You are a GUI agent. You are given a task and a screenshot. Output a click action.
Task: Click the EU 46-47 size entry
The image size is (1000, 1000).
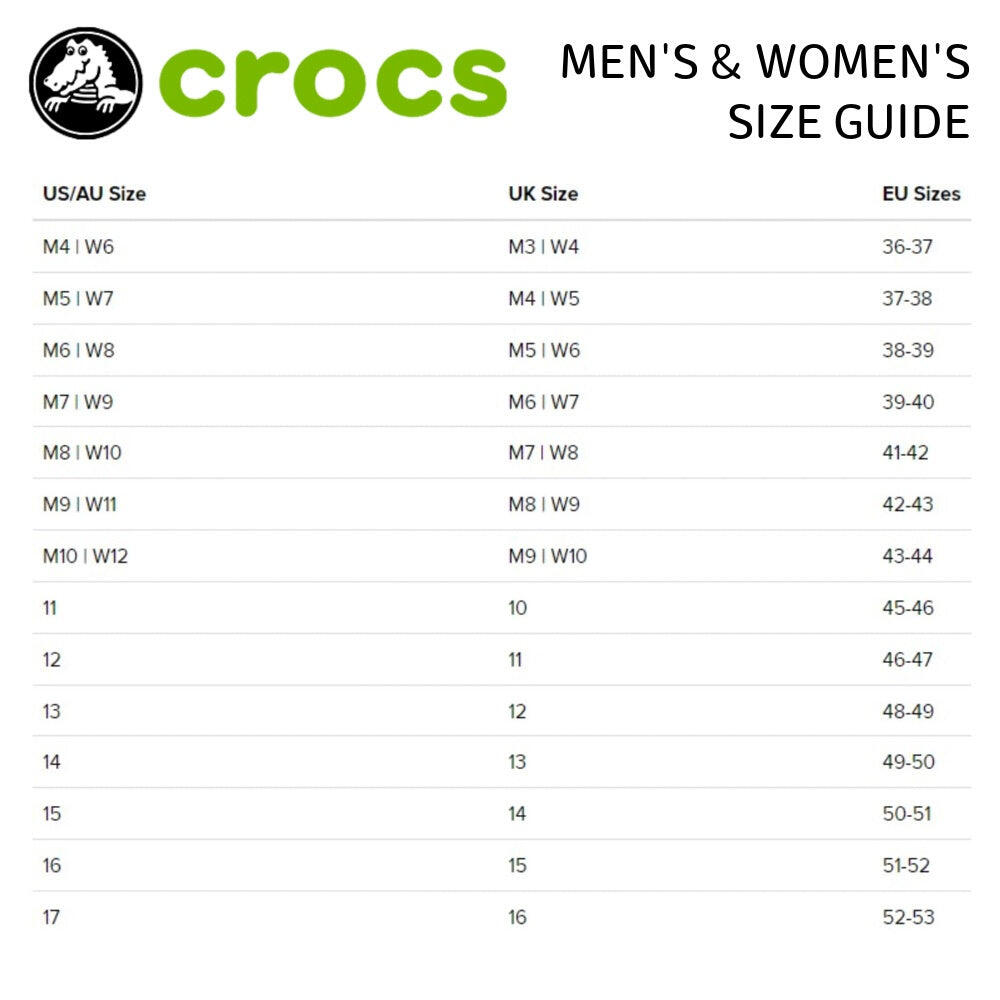pos(907,660)
